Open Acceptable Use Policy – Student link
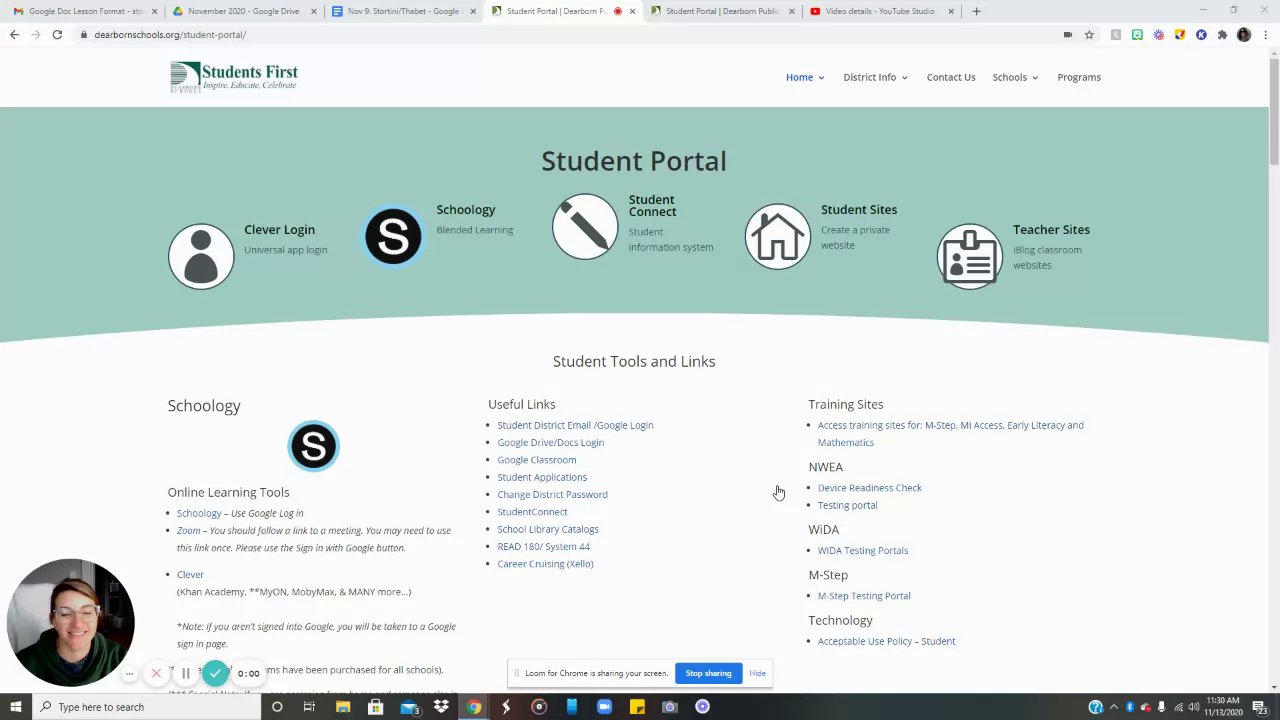 click(x=886, y=641)
